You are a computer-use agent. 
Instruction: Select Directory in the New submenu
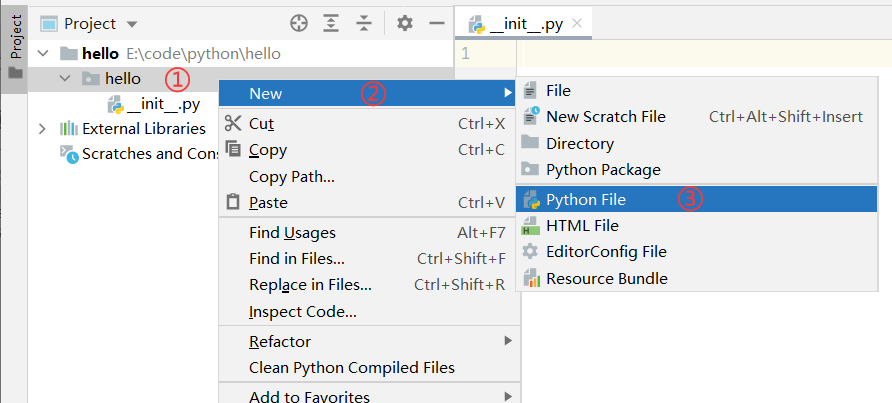(579, 143)
